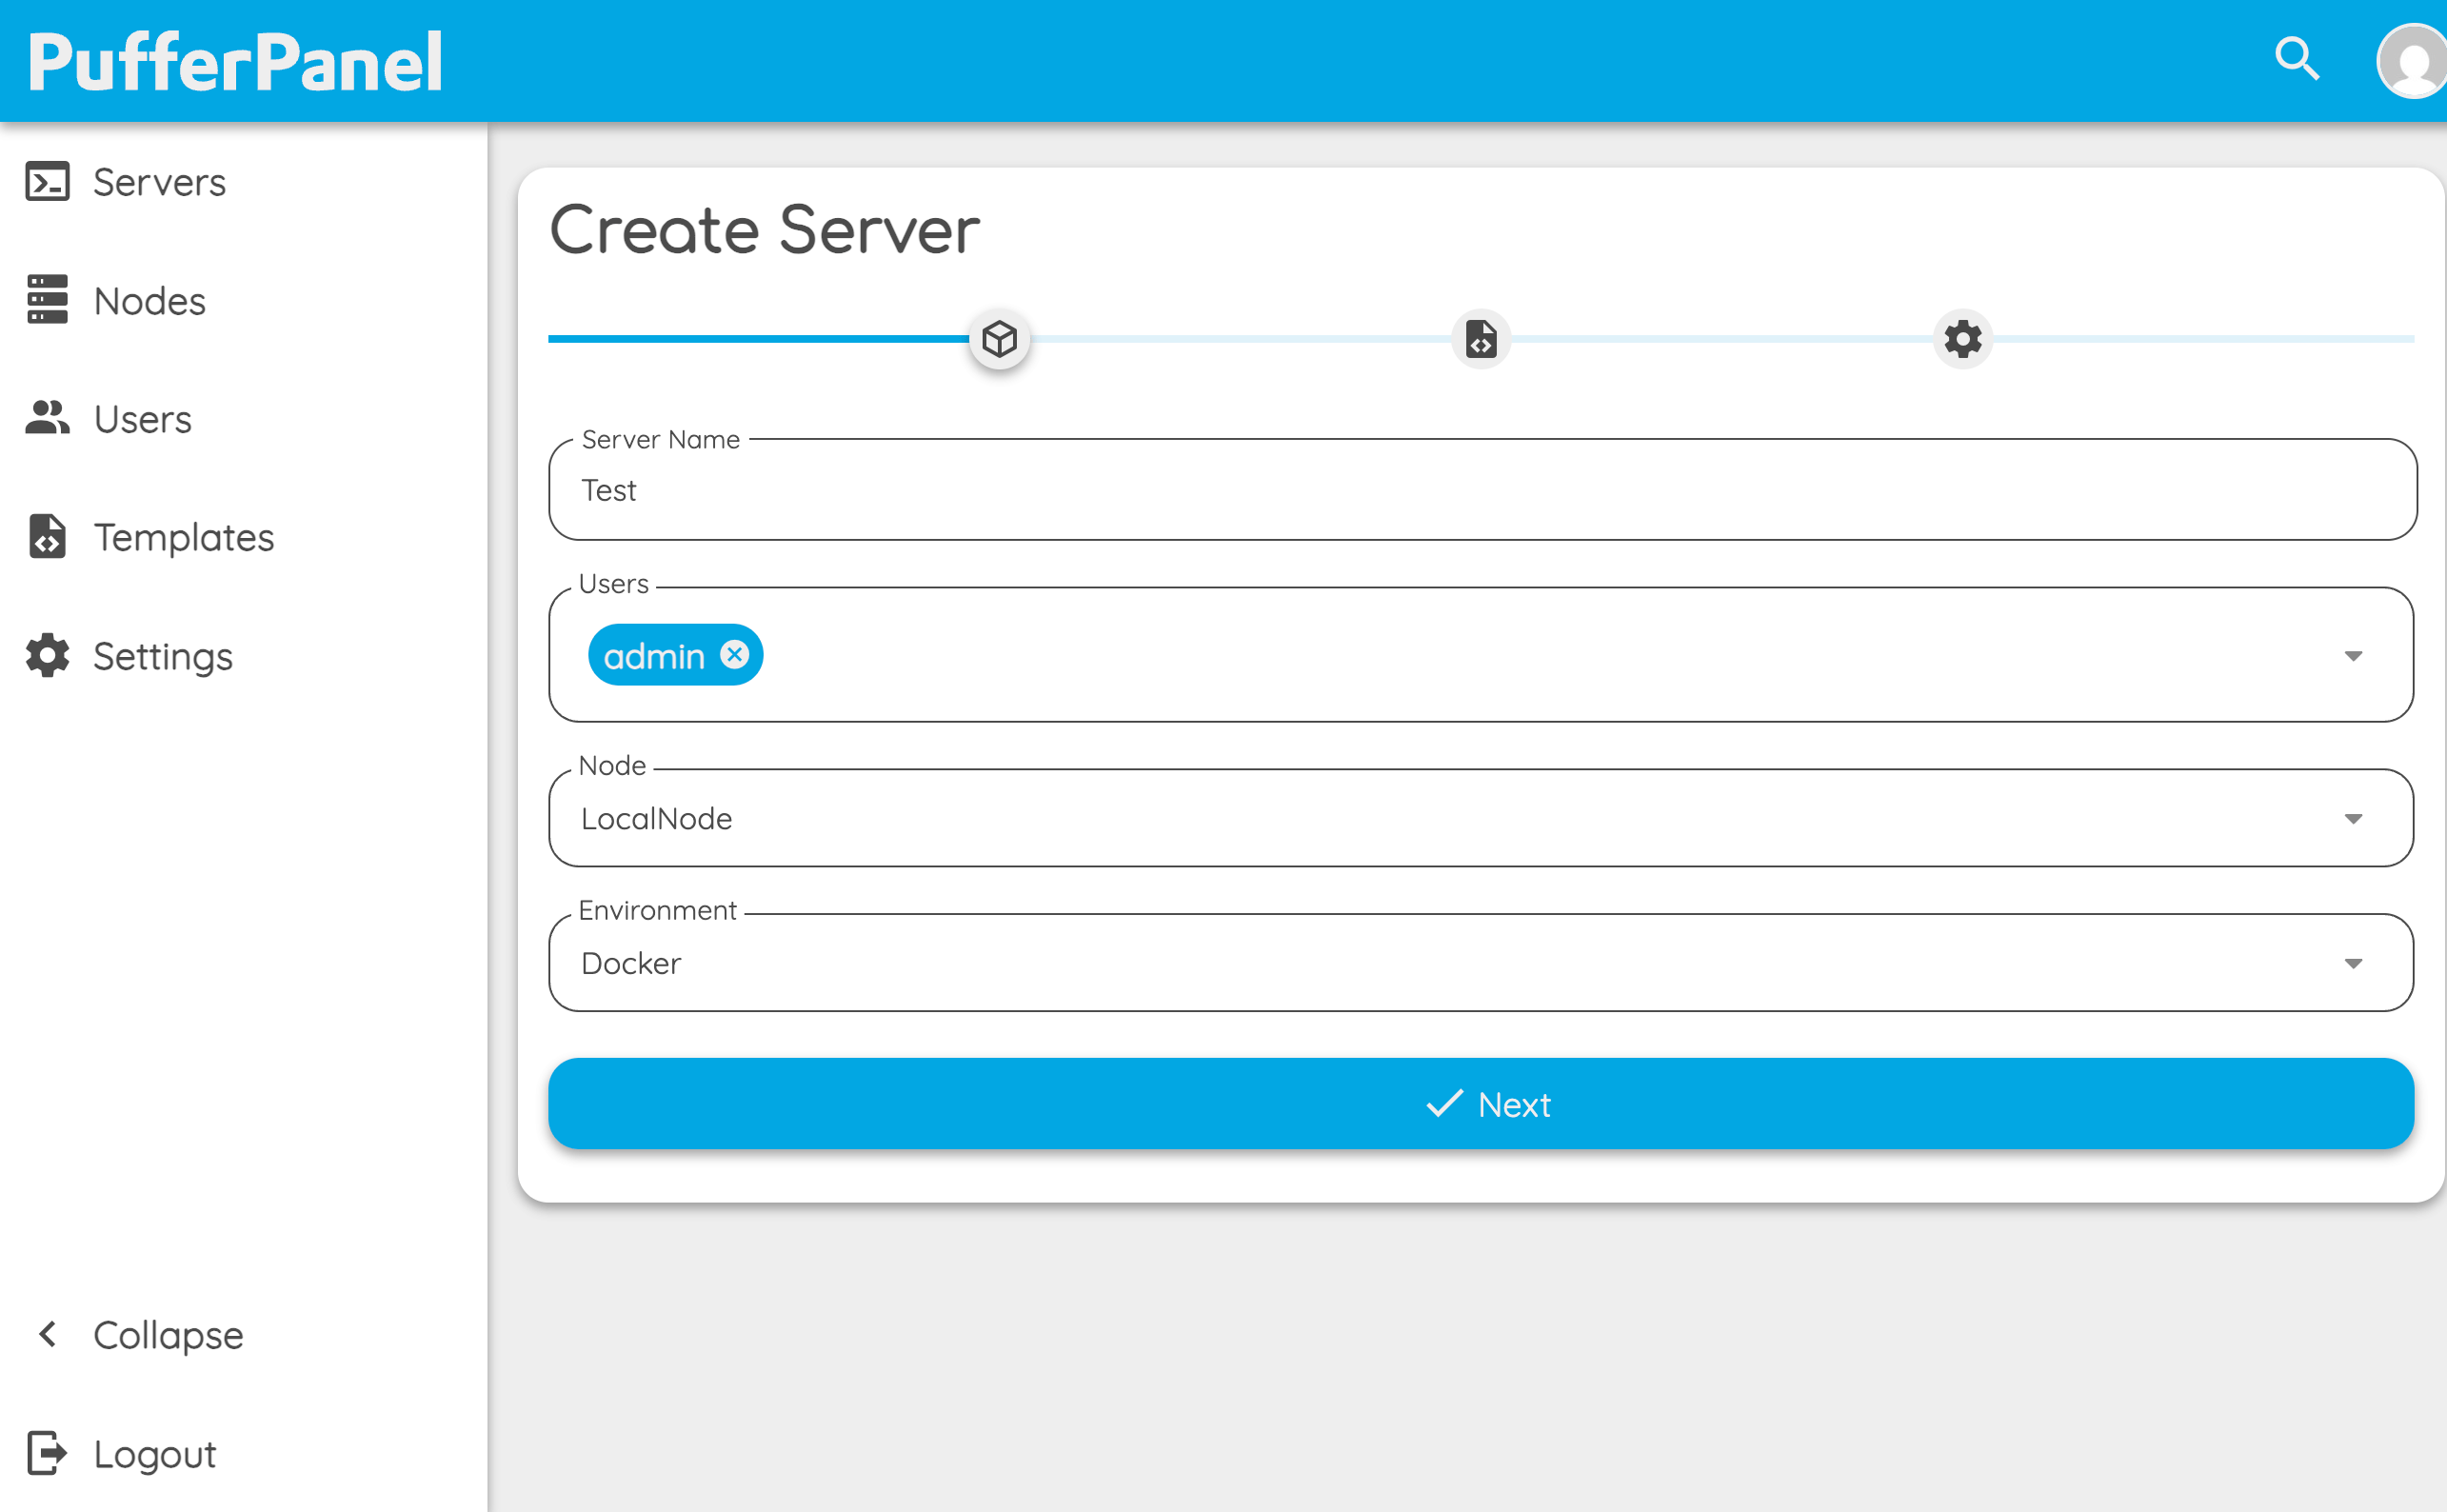The height and width of the screenshot is (1512, 2447).
Task: Click the Servers terminal icon
Action: [47, 182]
